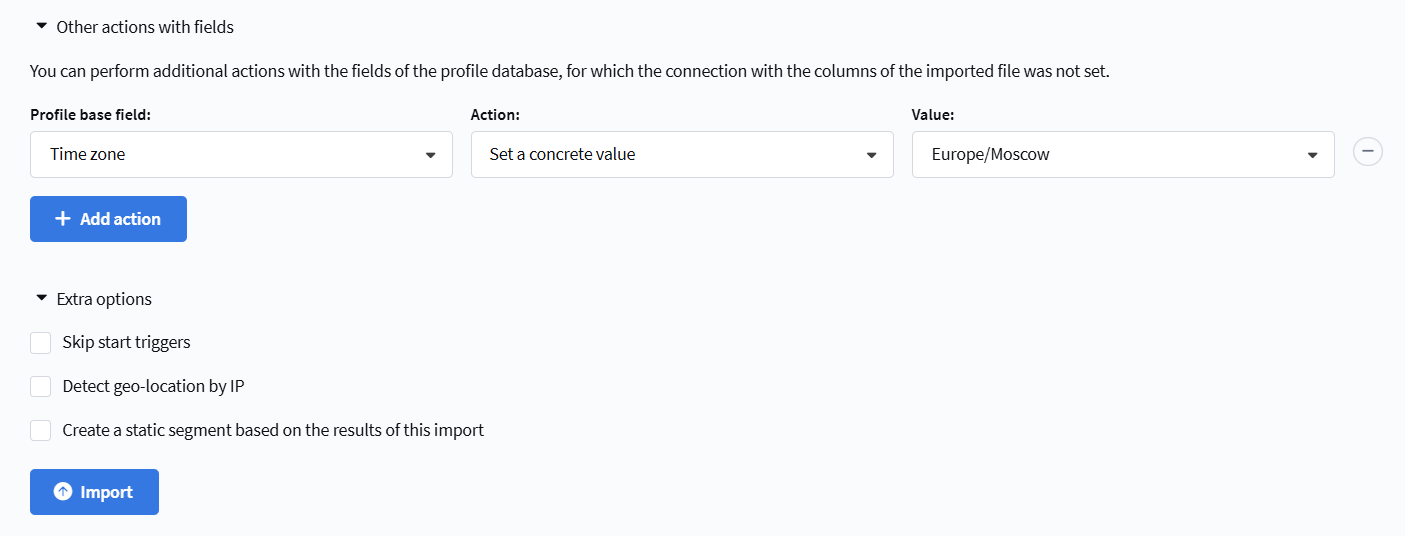Click the 'Profile base field:' label
This screenshot has width=1405, height=536.
pos(90,115)
